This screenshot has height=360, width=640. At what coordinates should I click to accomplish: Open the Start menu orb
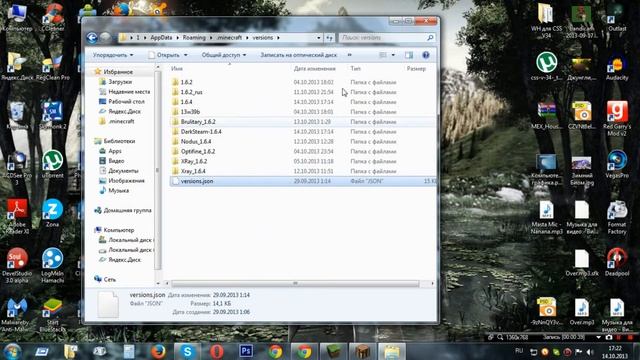tap(12, 351)
